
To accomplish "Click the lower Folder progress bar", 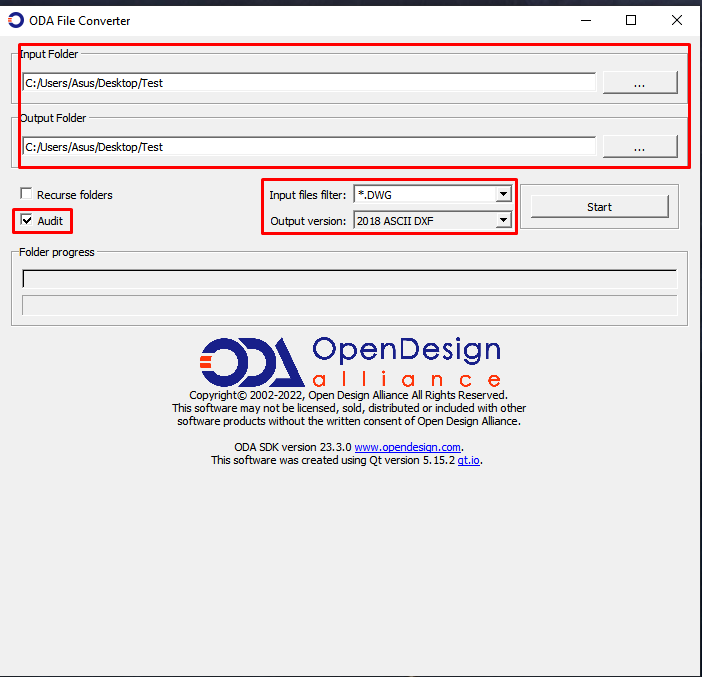I will pos(350,305).
